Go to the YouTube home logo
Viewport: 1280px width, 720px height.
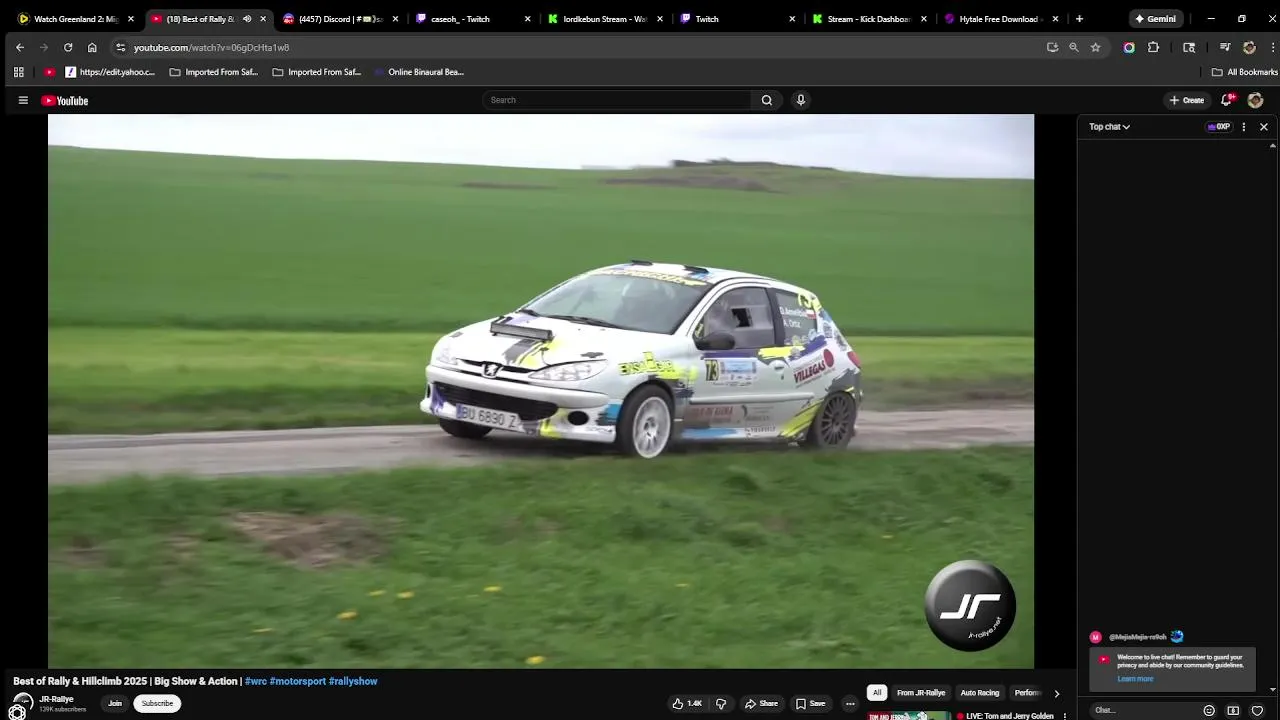coord(65,100)
